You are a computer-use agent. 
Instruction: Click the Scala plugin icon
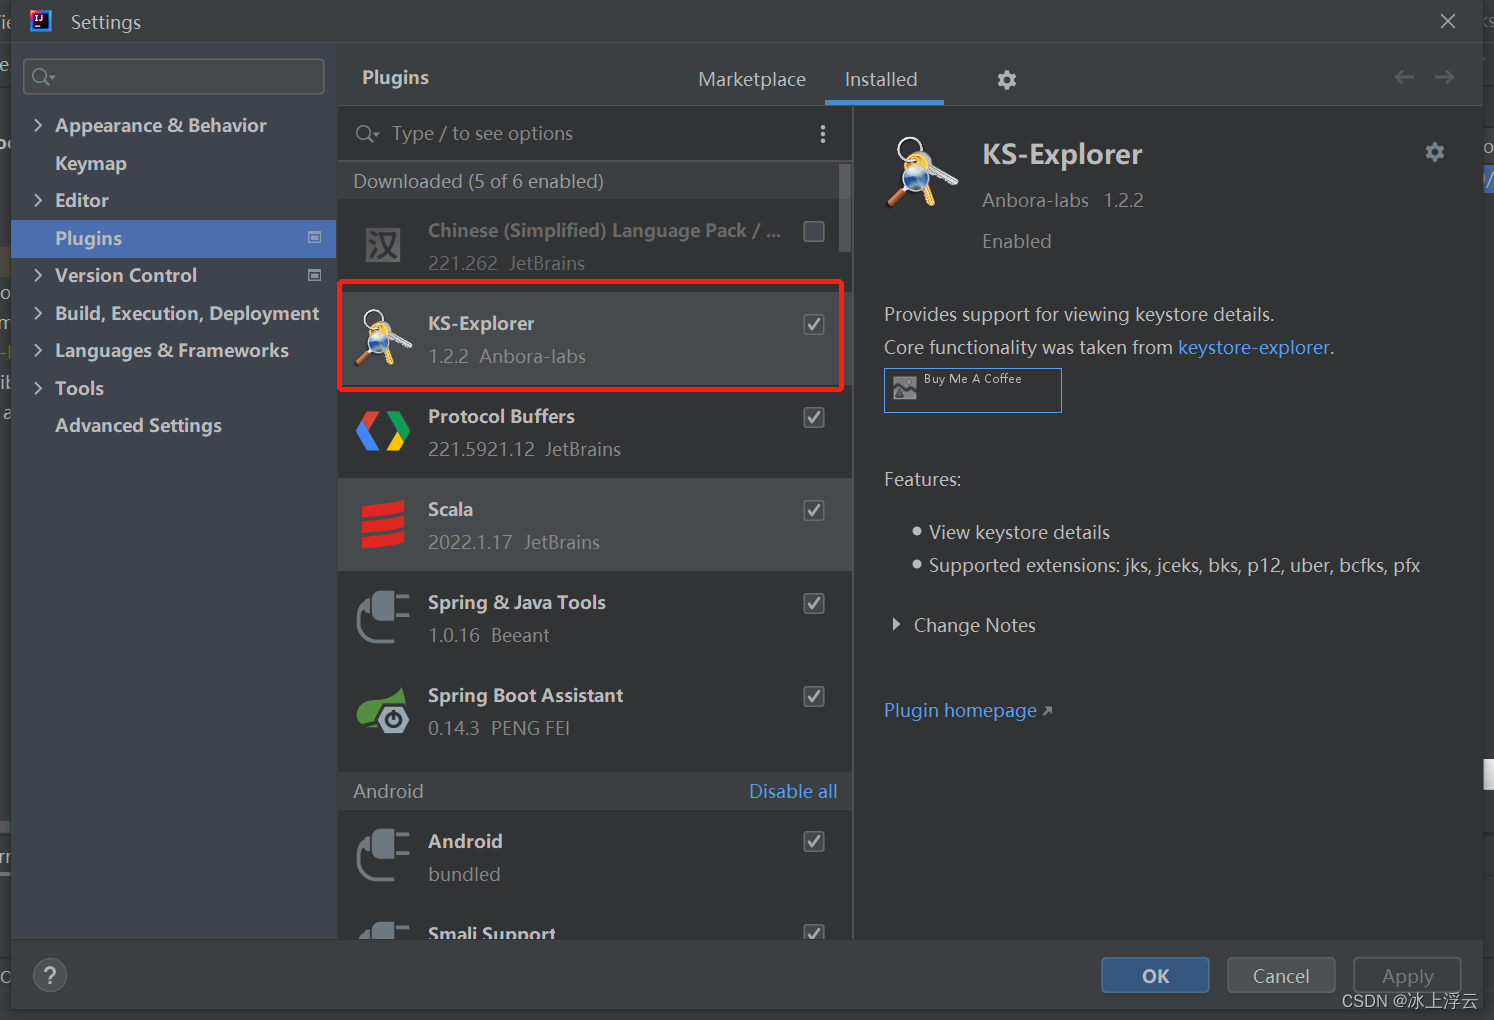pyautogui.click(x=383, y=524)
